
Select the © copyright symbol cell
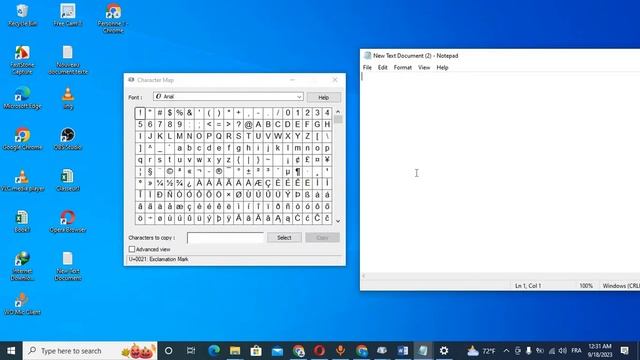pyautogui.click(x=169, y=171)
